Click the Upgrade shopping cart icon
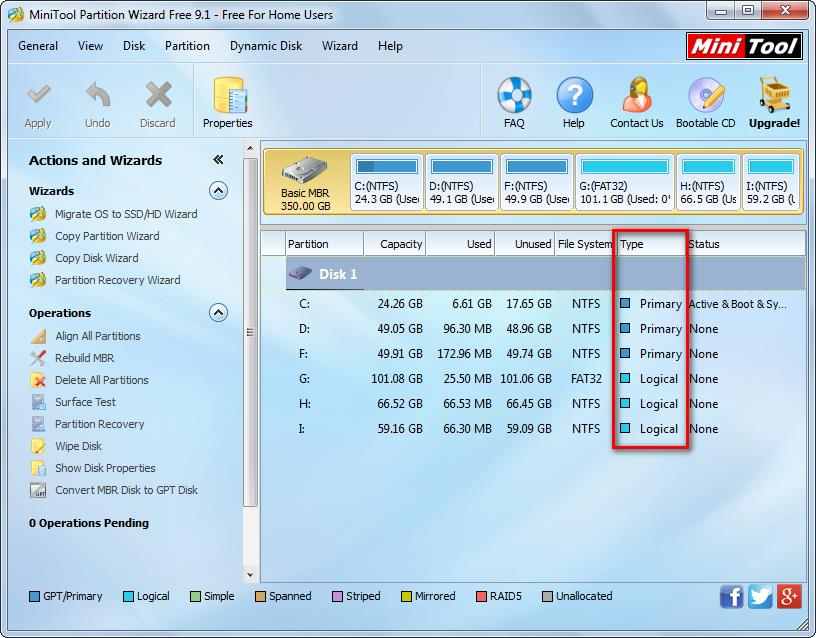Image resolution: width=816 pixels, height=638 pixels. click(x=775, y=95)
